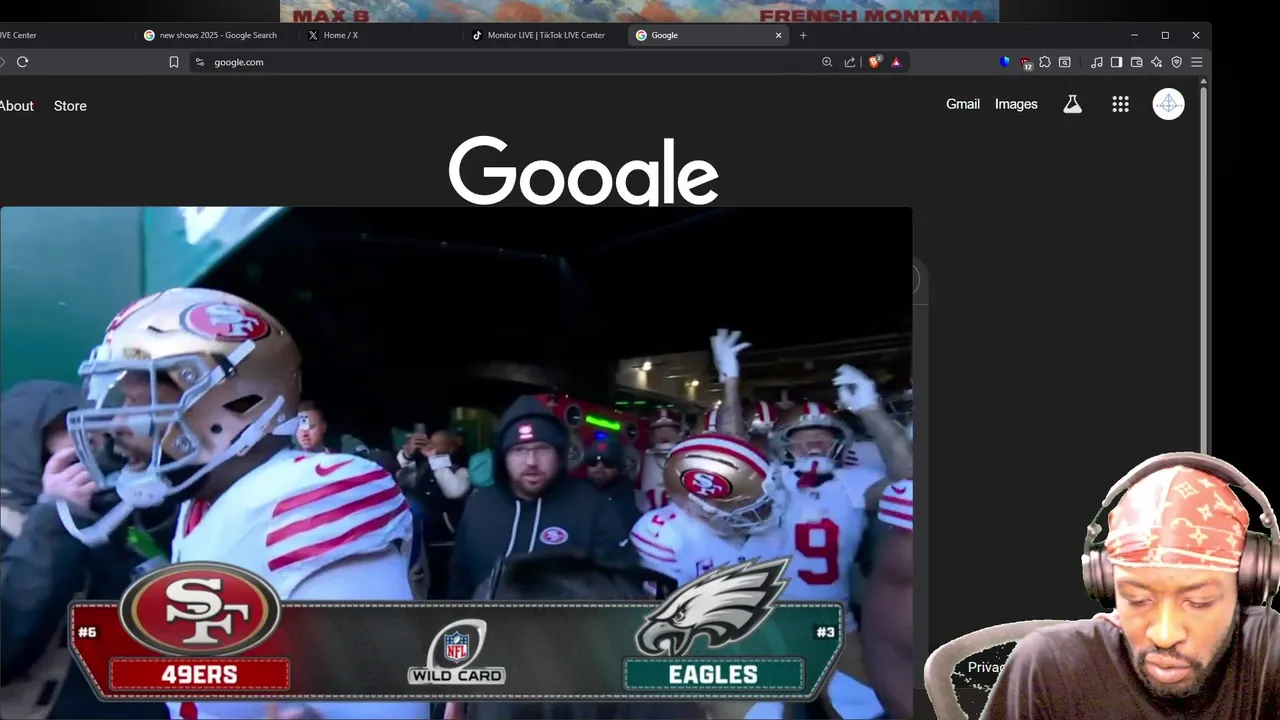The height and width of the screenshot is (720, 1280).
Task: Open the Brave Wallet icon
Action: (x=1137, y=62)
